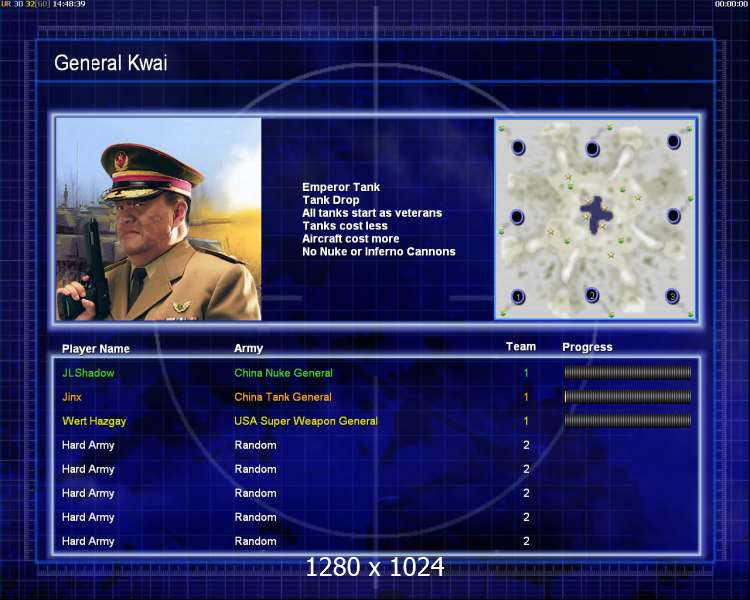Click "No Nuke or Inferno Cannons" text
Screen dimensions: 750x600
click(x=379, y=252)
